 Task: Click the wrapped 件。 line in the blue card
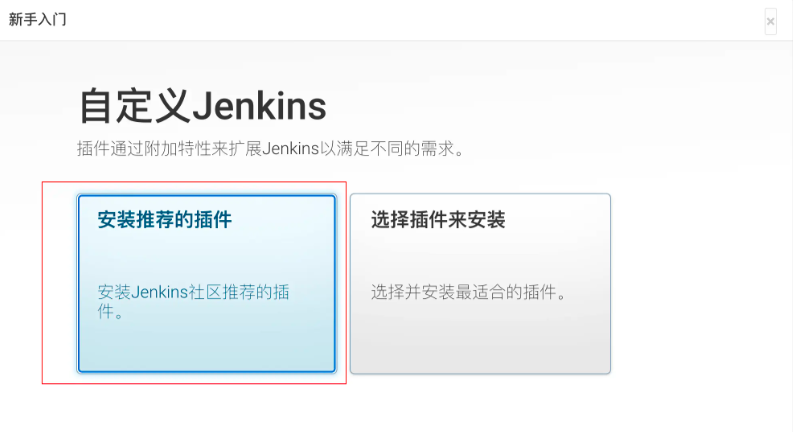point(110,312)
